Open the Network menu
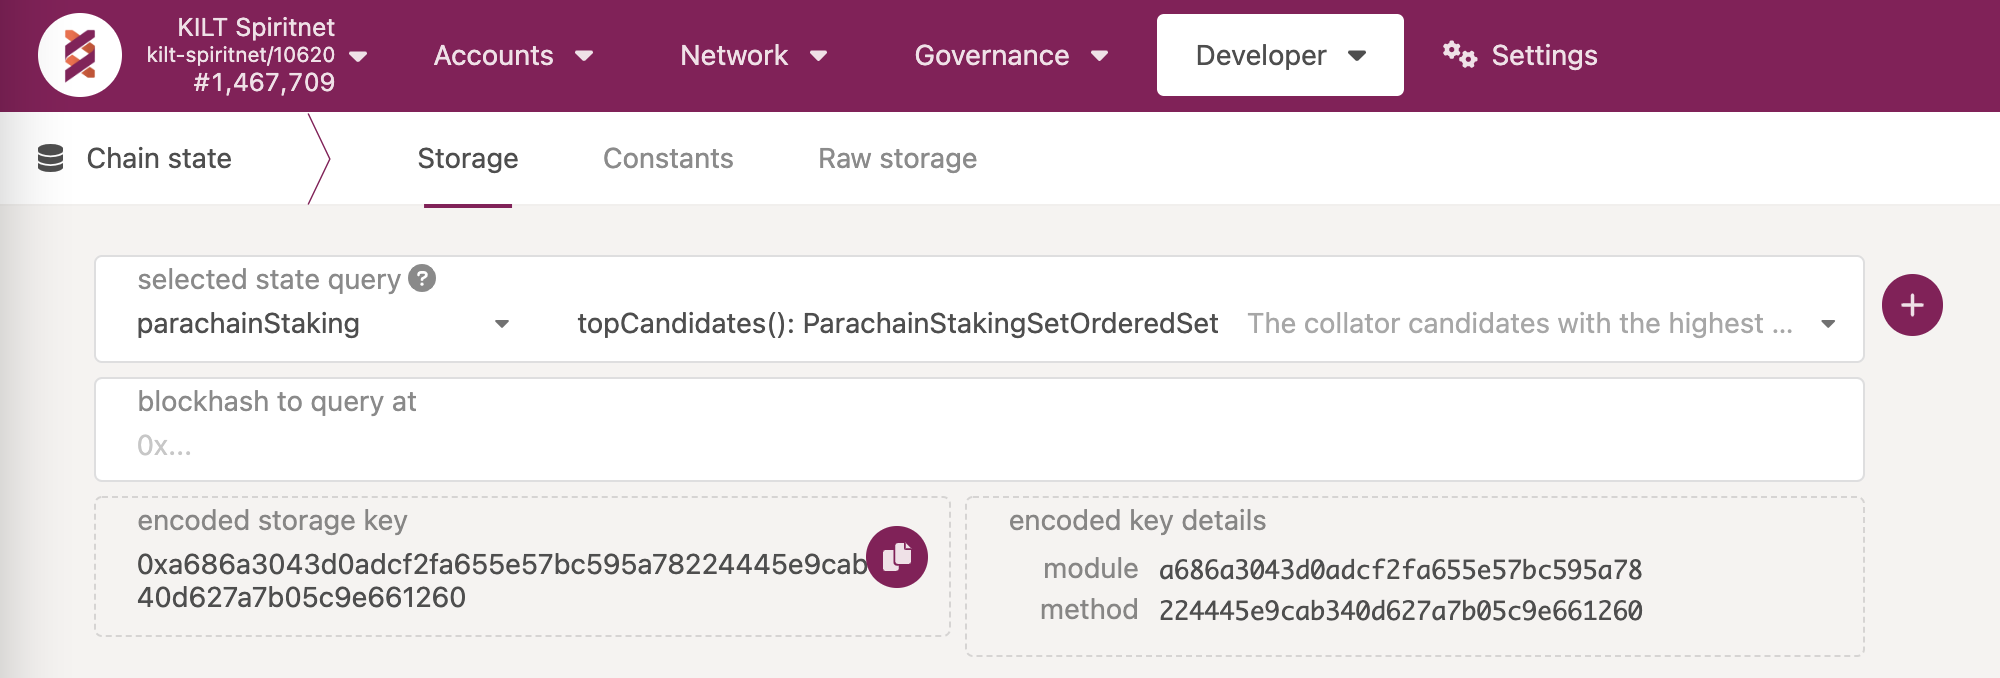 click(753, 55)
